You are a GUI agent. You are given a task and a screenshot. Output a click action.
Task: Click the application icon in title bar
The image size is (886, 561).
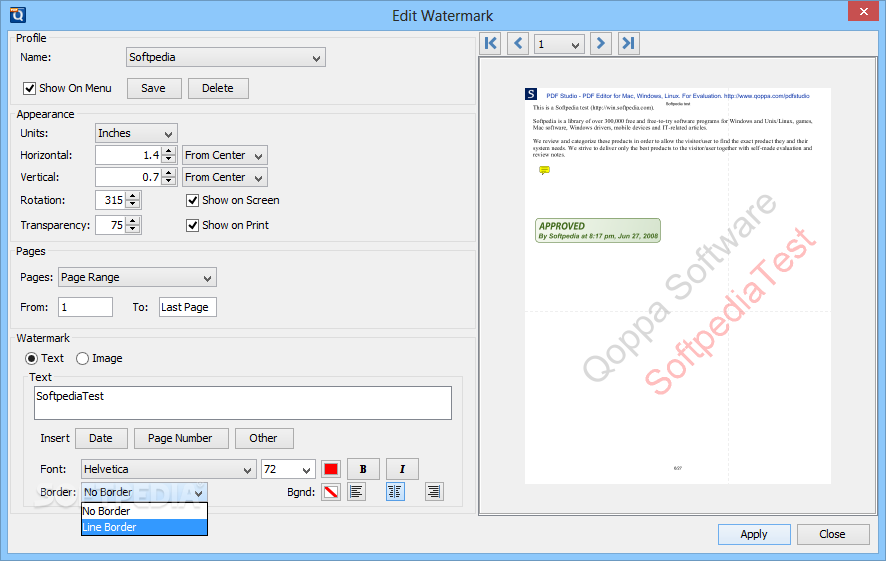(18, 15)
